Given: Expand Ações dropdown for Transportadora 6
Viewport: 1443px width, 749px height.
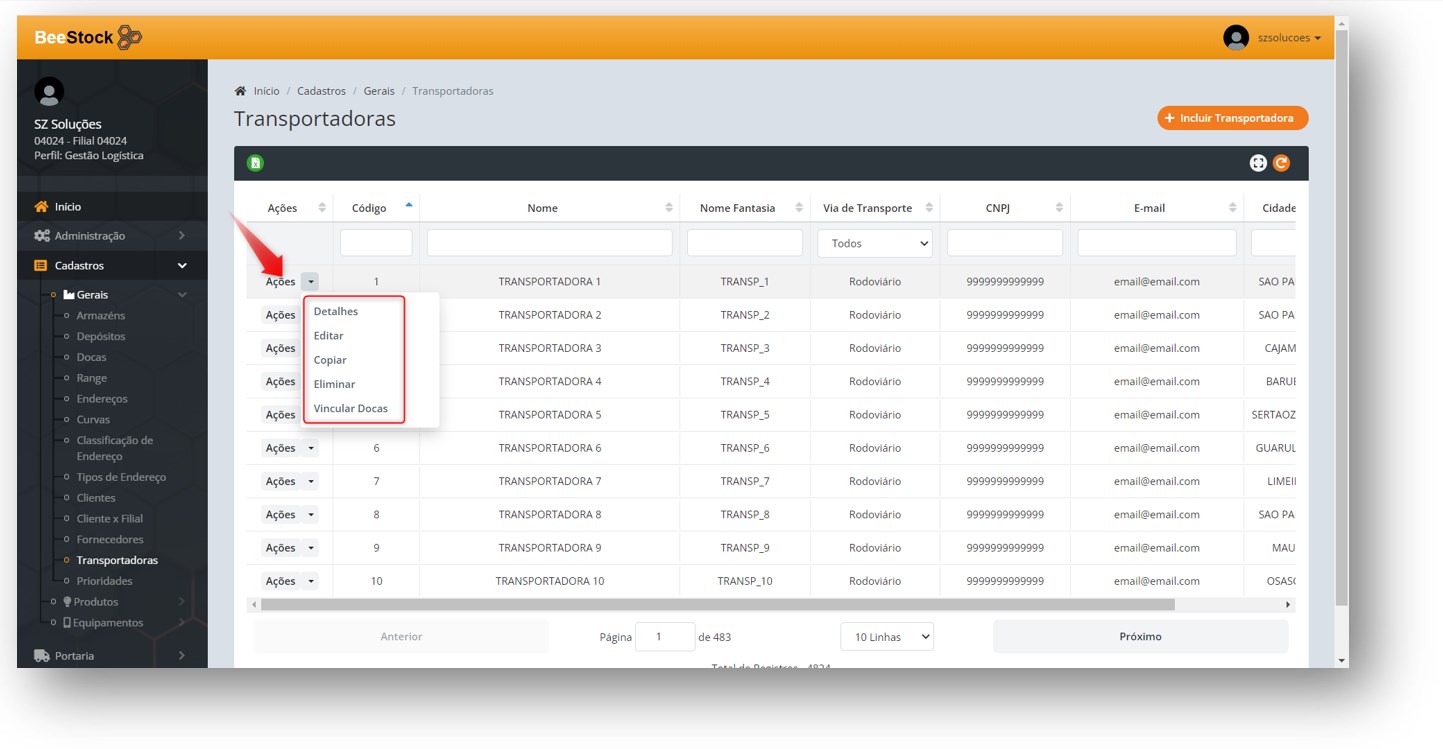Looking at the screenshot, I should [x=311, y=448].
